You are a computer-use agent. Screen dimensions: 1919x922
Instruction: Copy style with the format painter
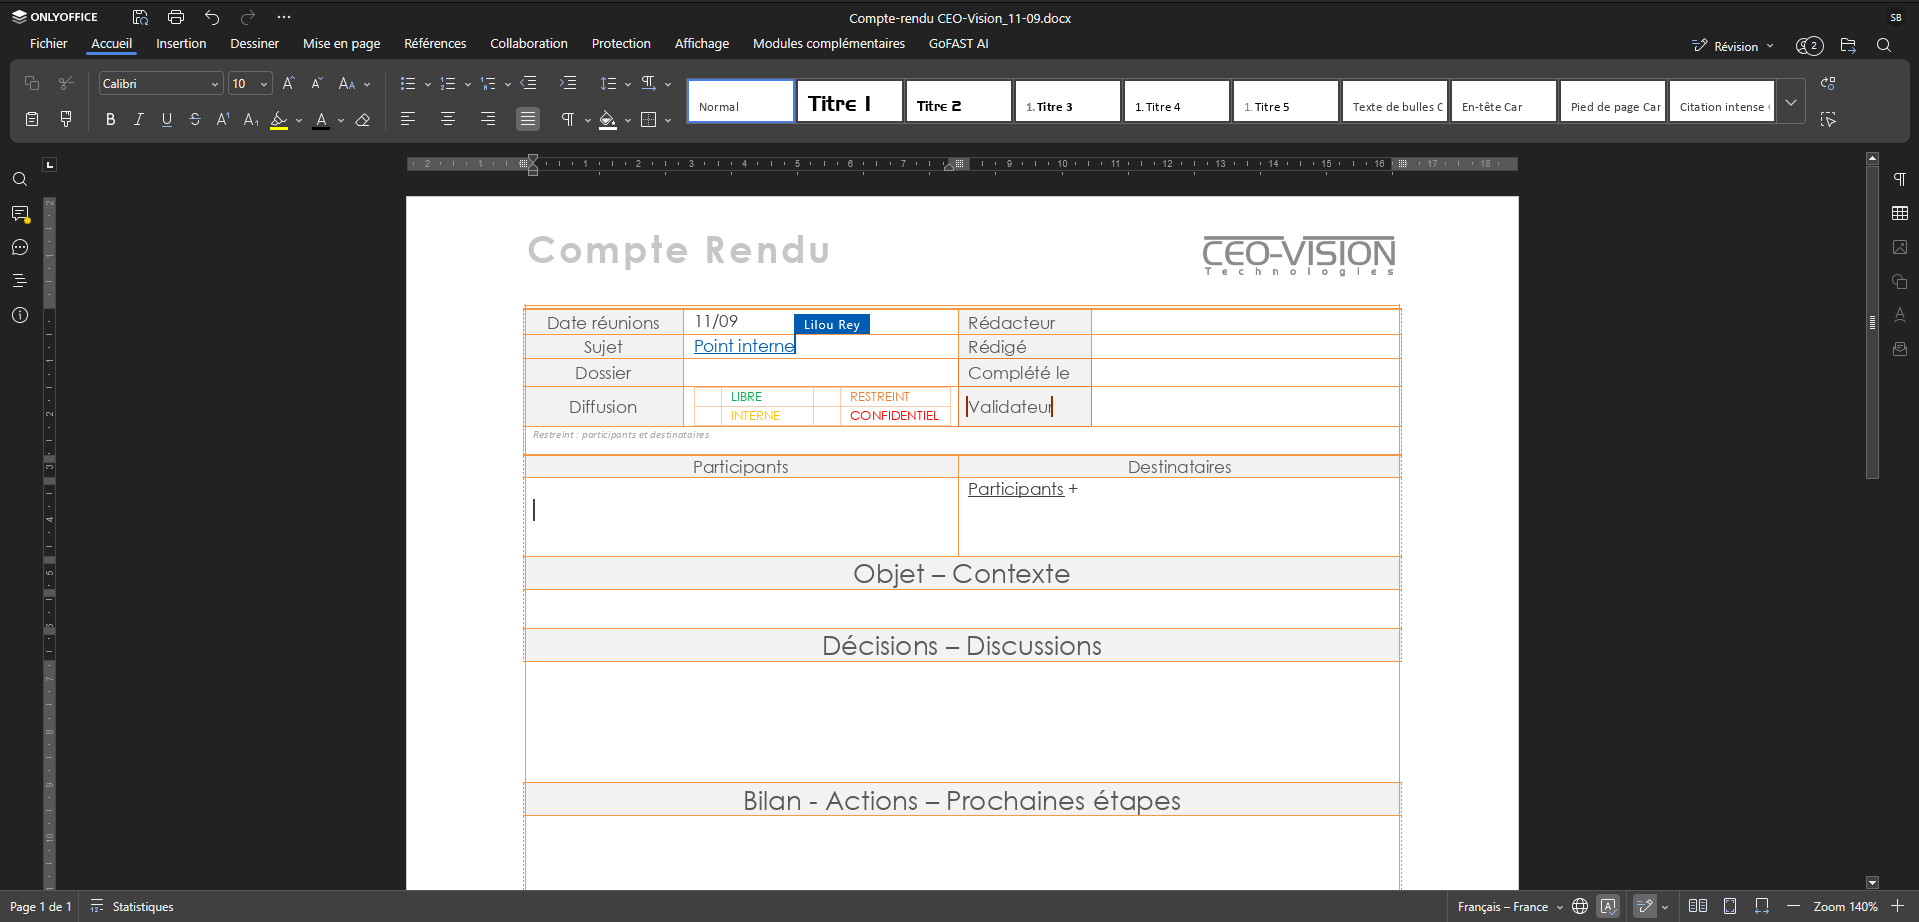66,120
